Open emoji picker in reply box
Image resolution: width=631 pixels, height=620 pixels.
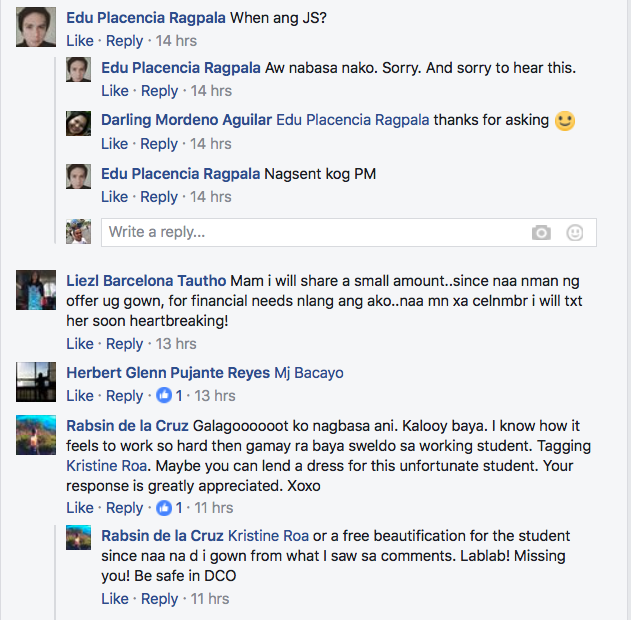[x=575, y=233]
